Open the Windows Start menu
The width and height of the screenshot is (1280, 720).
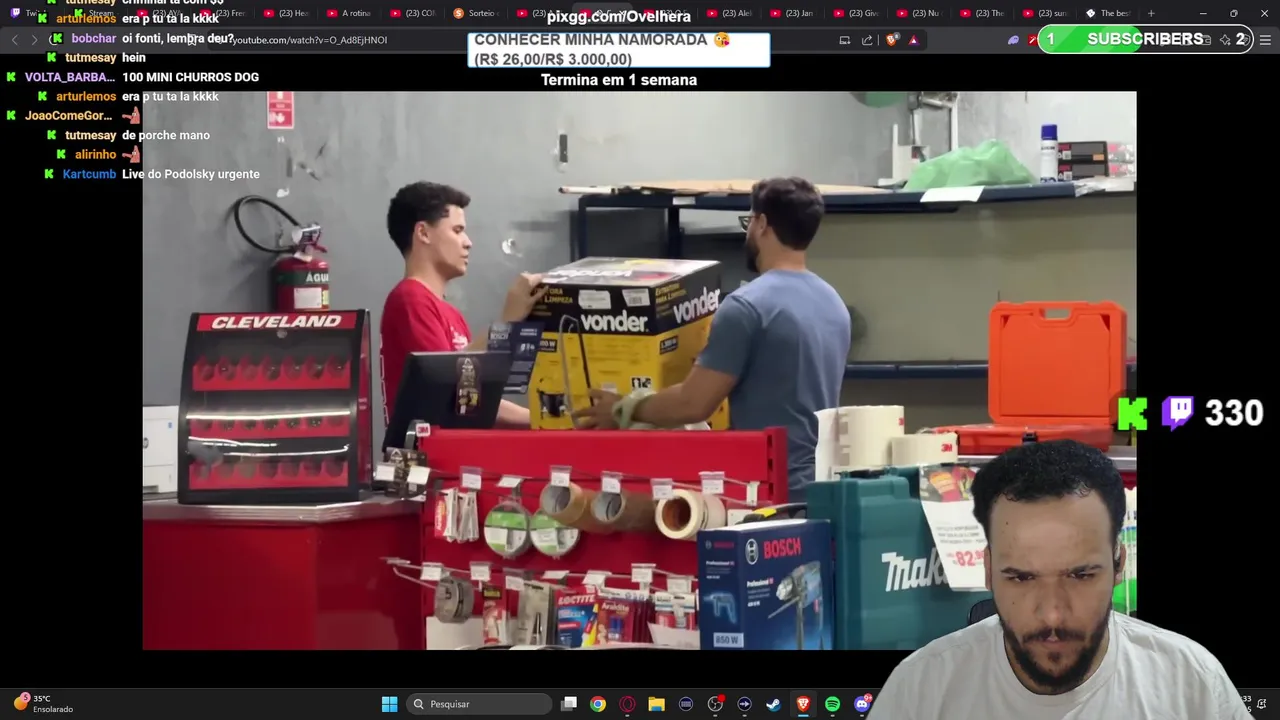tap(389, 704)
